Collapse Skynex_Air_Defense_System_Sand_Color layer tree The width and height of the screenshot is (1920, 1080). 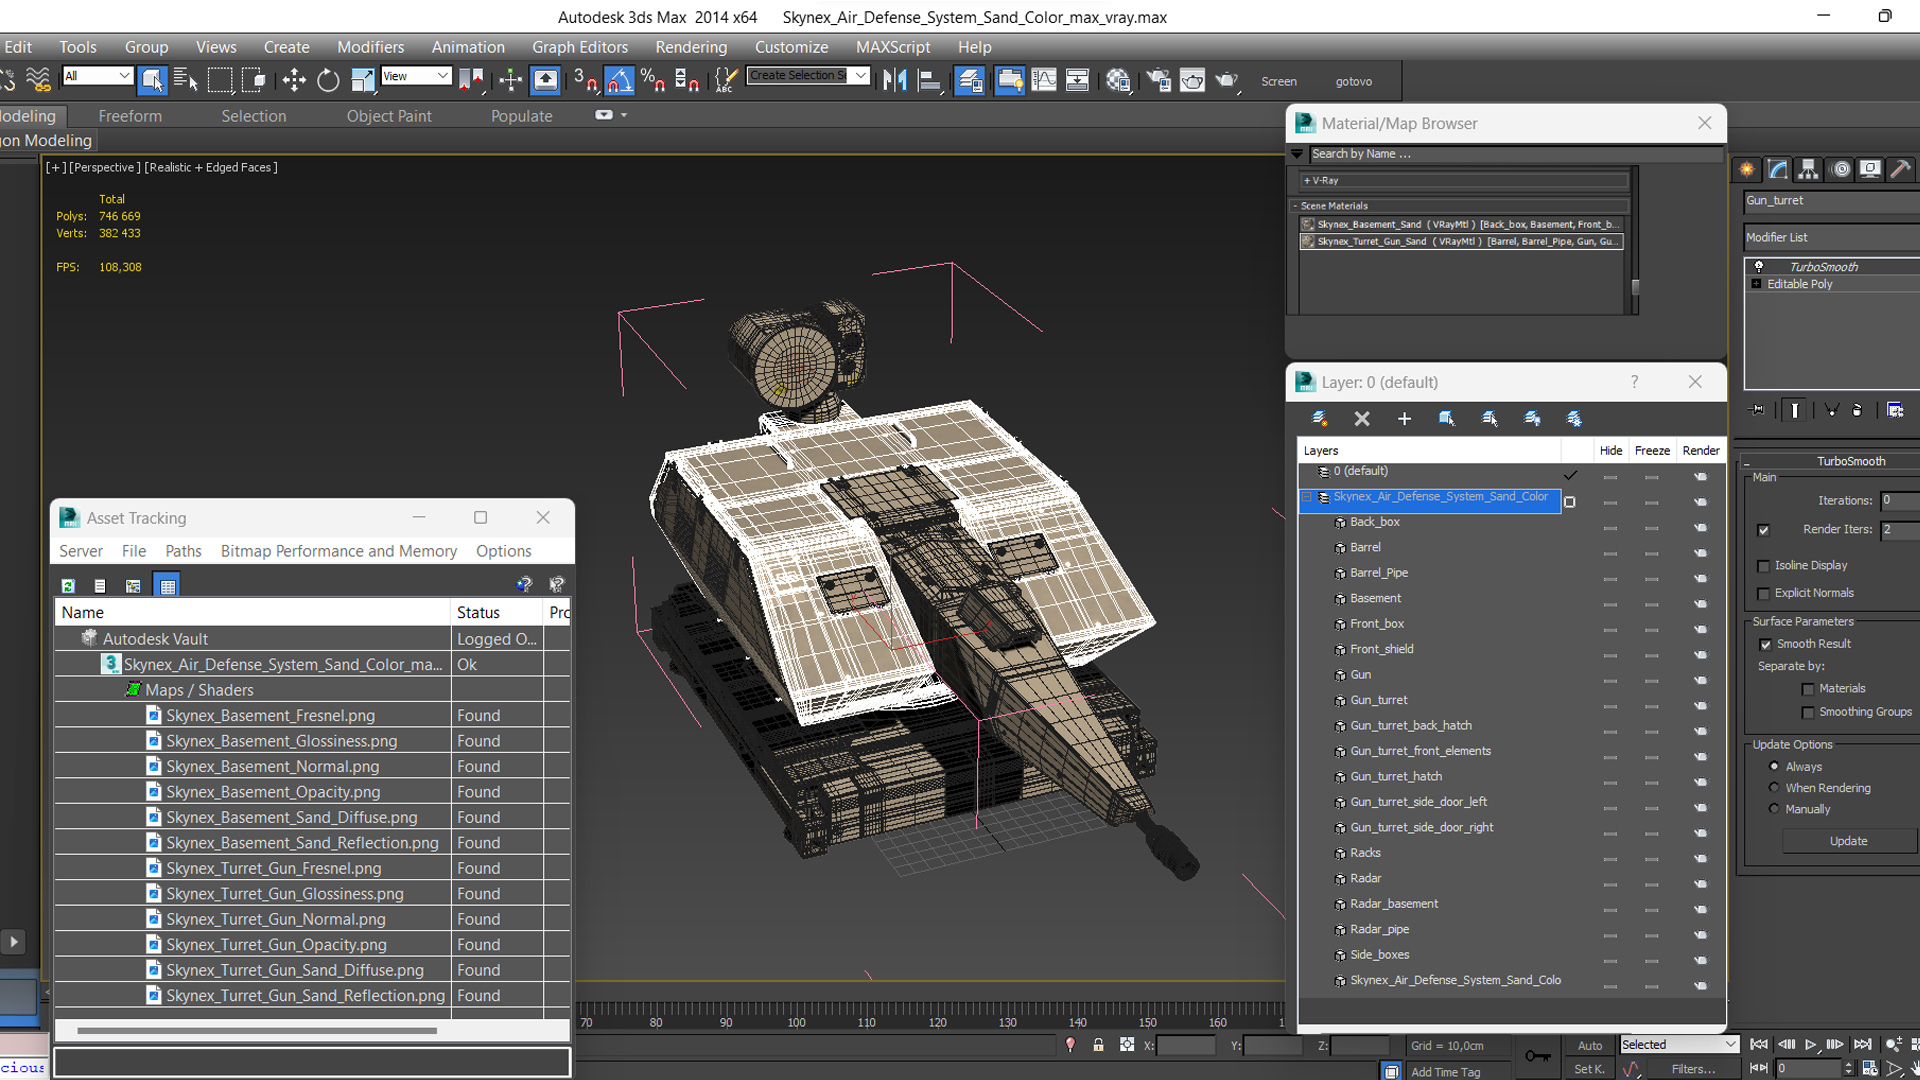[x=1306, y=497]
